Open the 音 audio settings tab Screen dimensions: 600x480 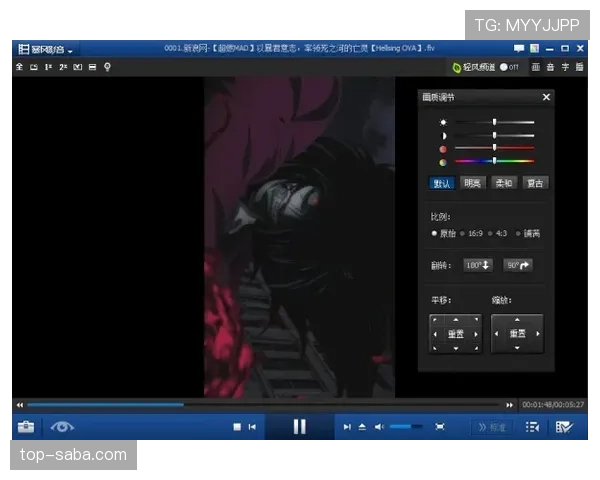(550, 67)
